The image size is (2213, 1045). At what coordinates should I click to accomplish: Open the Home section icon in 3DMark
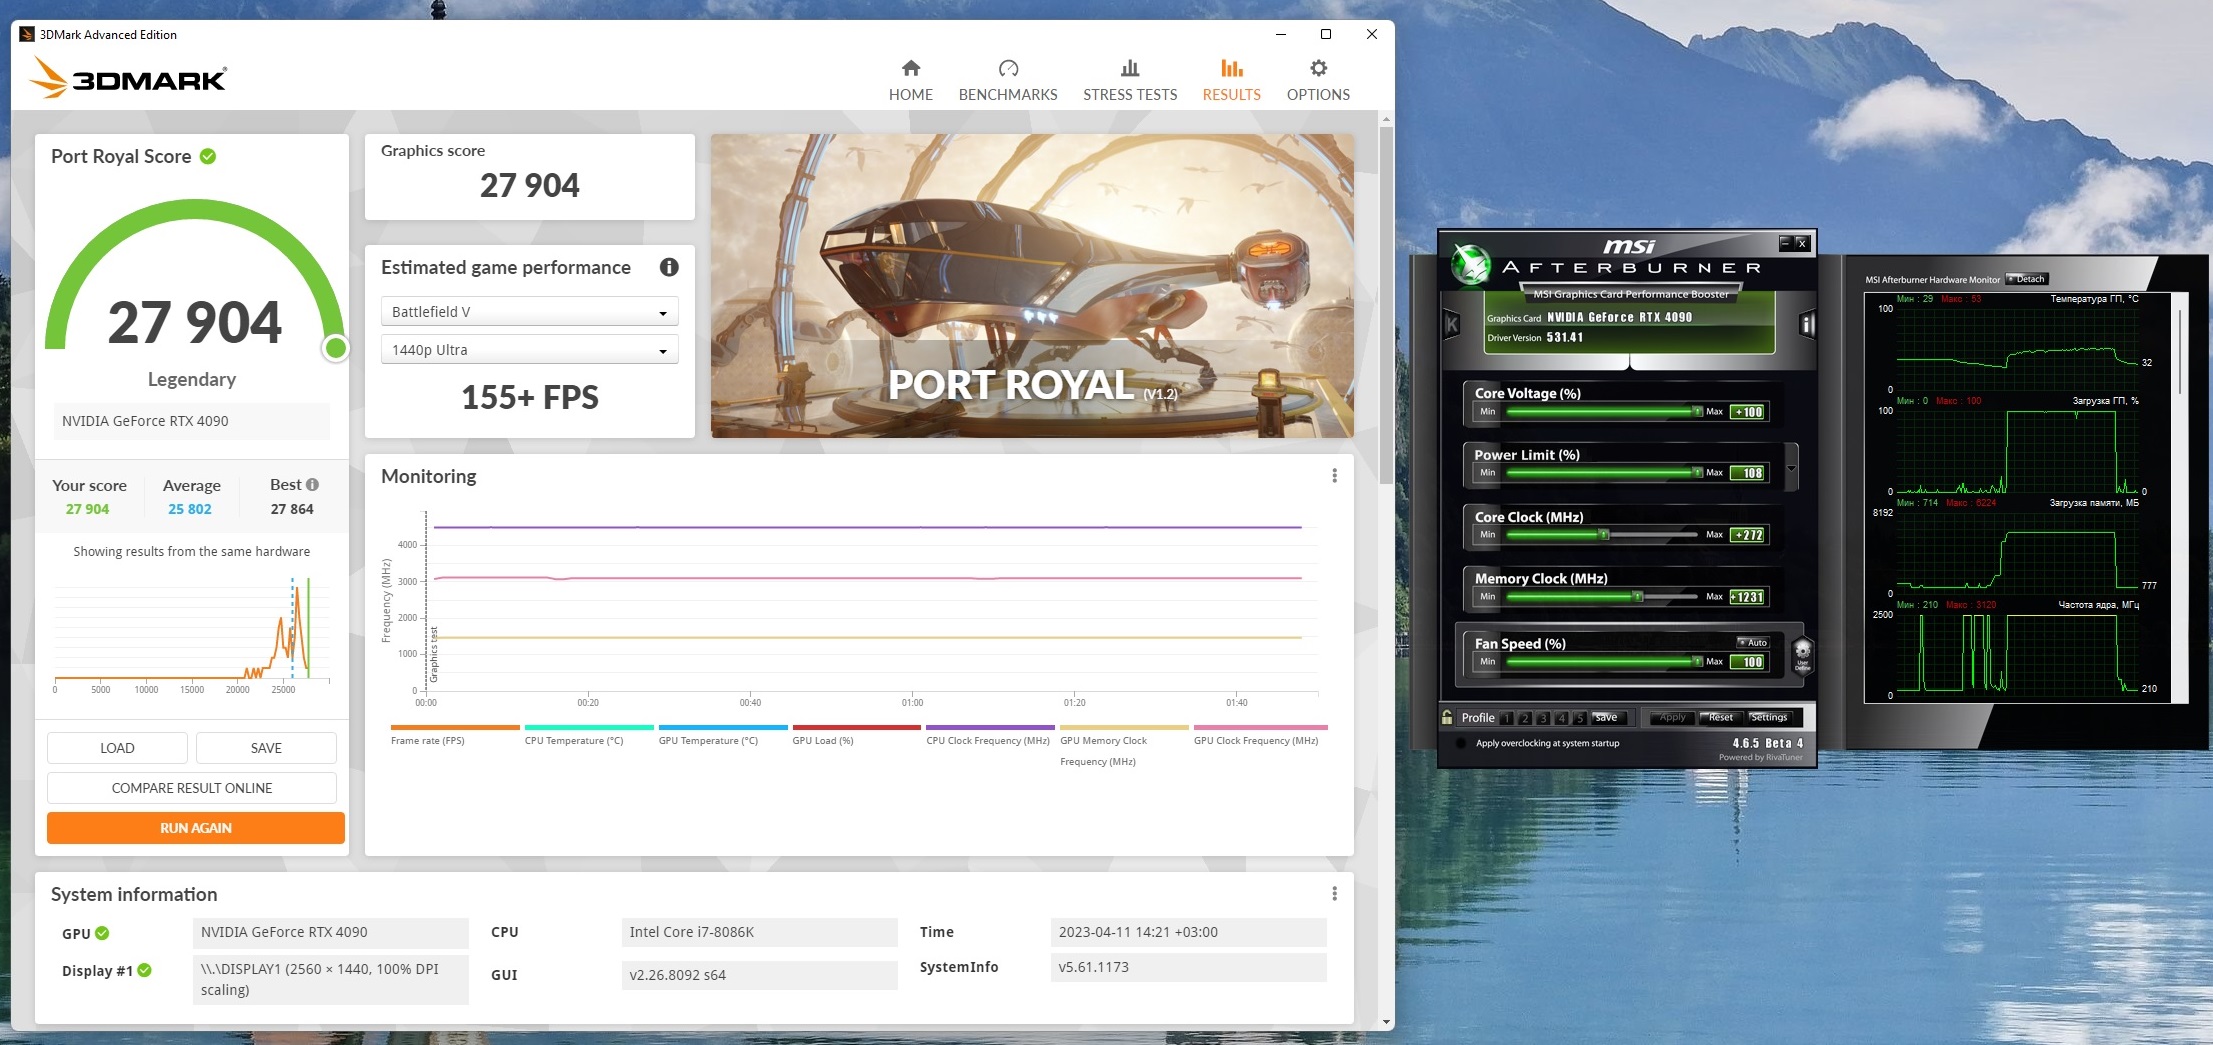[x=910, y=68]
